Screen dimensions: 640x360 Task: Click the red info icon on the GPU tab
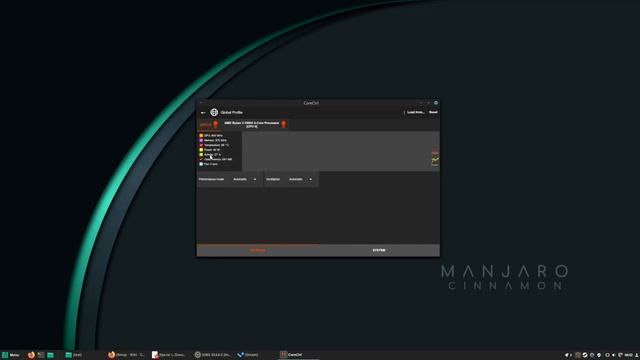[x=216, y=124]
